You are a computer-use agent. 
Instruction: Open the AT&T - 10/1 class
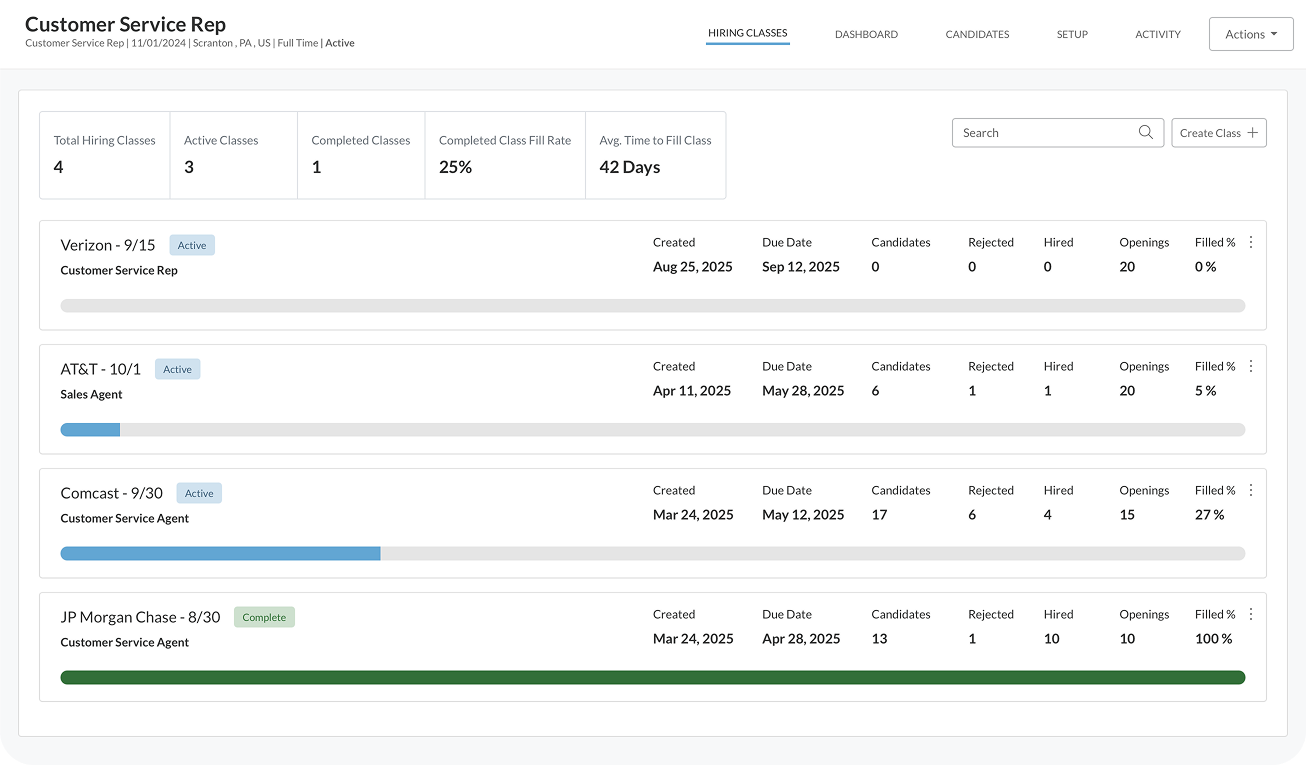(x=101, y=369)
